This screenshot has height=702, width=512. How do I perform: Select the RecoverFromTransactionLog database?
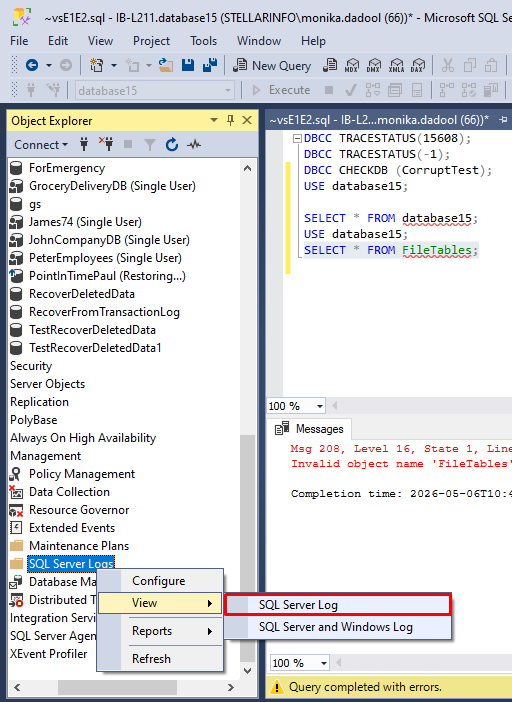click(104, 312)
